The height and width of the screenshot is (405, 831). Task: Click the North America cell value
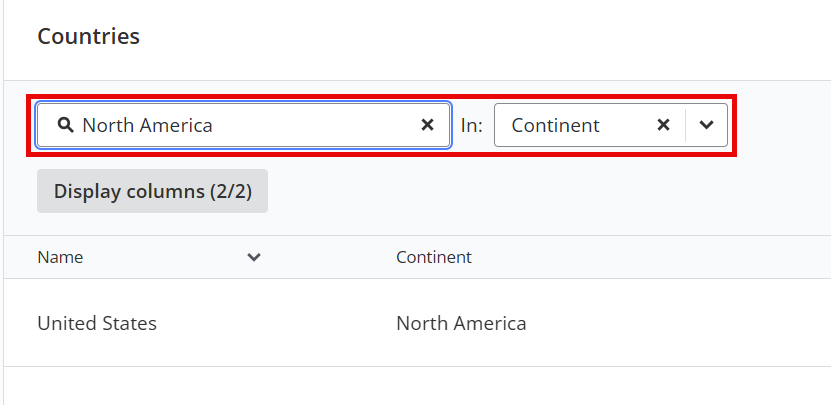[461, 323]
